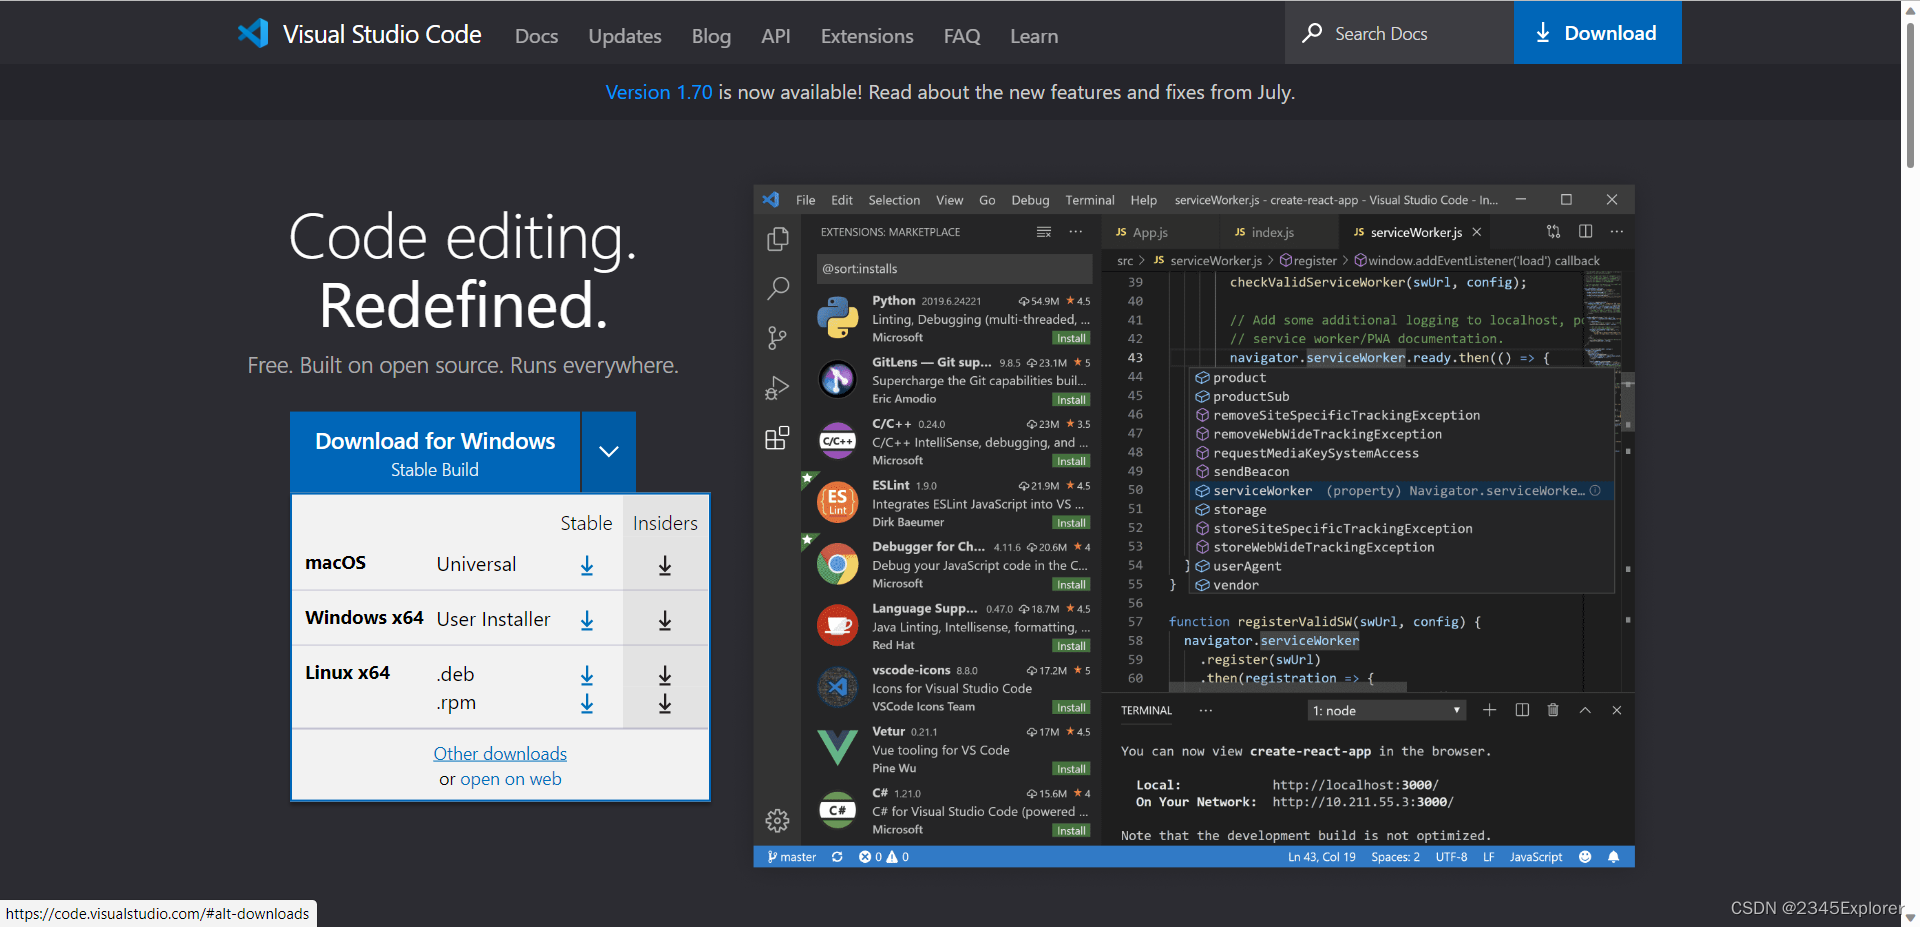
Task: Click the blue Download button in header
Action: (x=1597, y=33)
